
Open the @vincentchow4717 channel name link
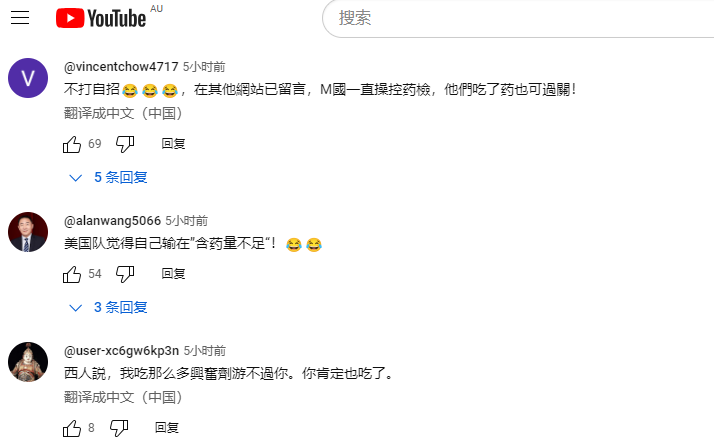click(x=121, y=67)
